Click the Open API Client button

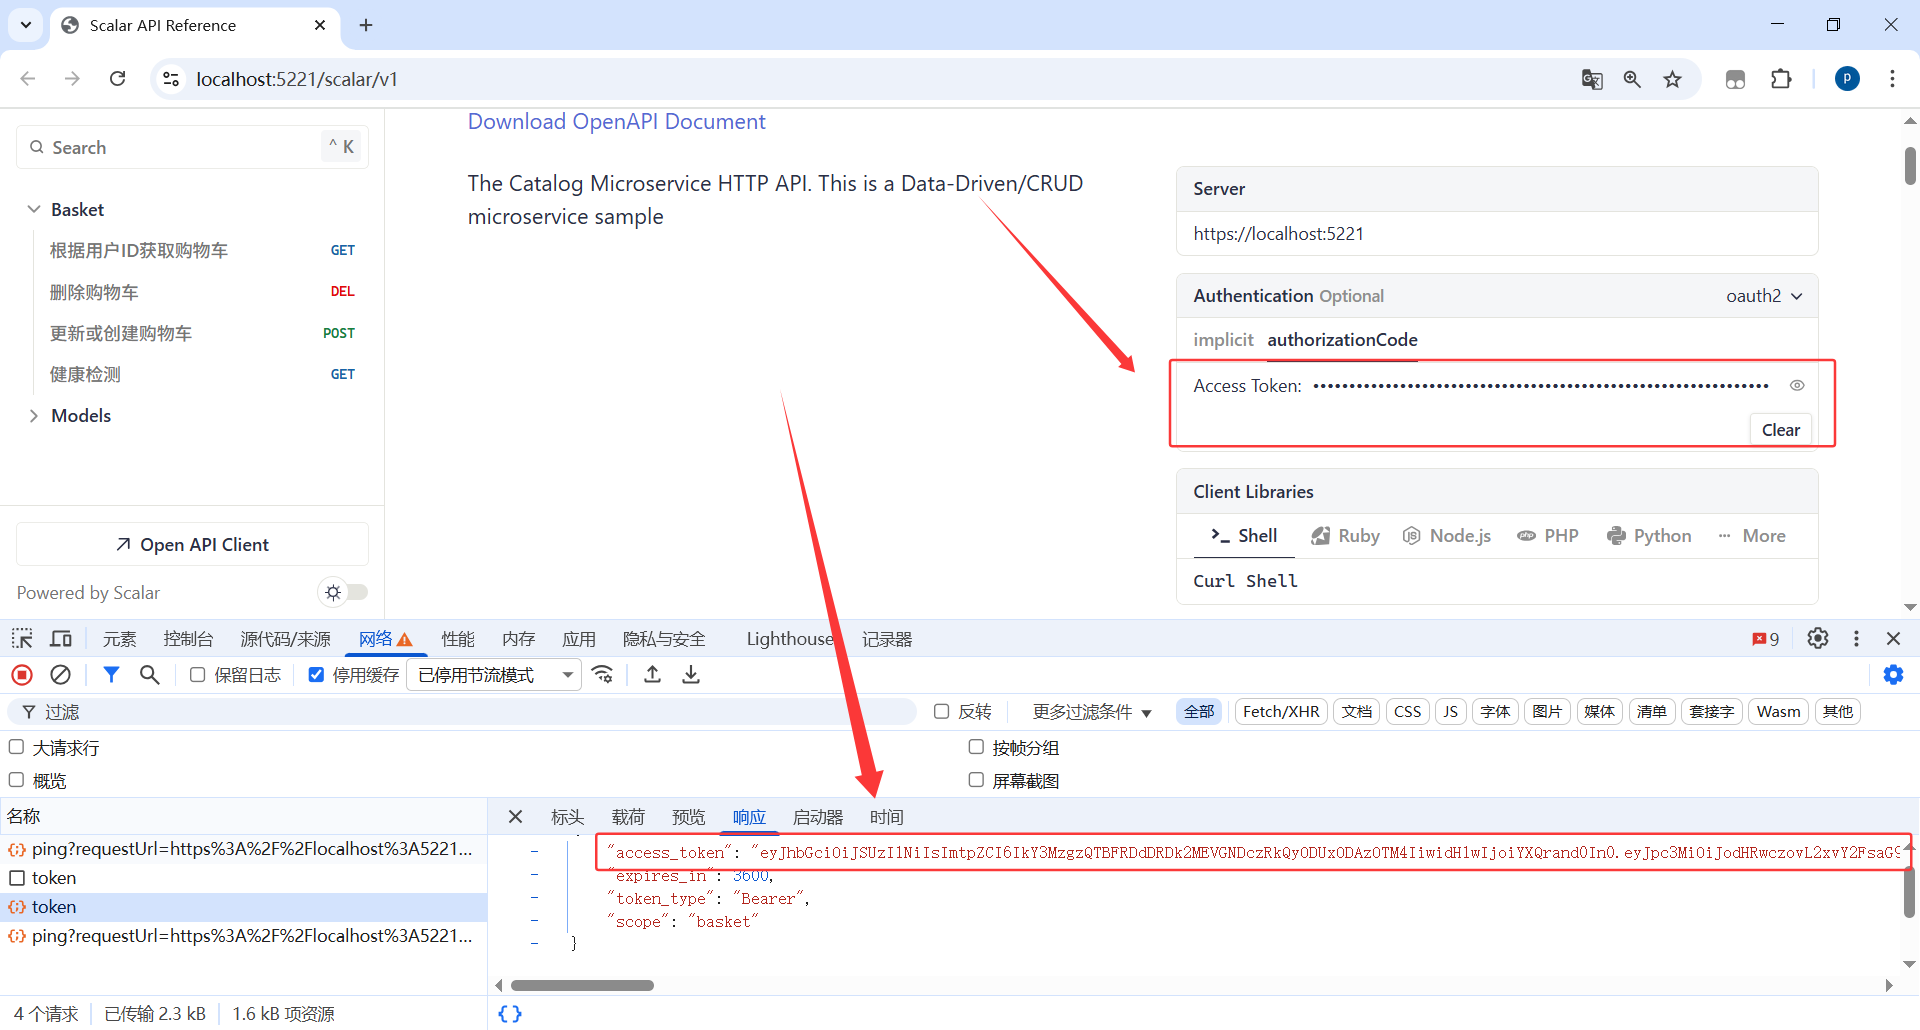point(192,544)
